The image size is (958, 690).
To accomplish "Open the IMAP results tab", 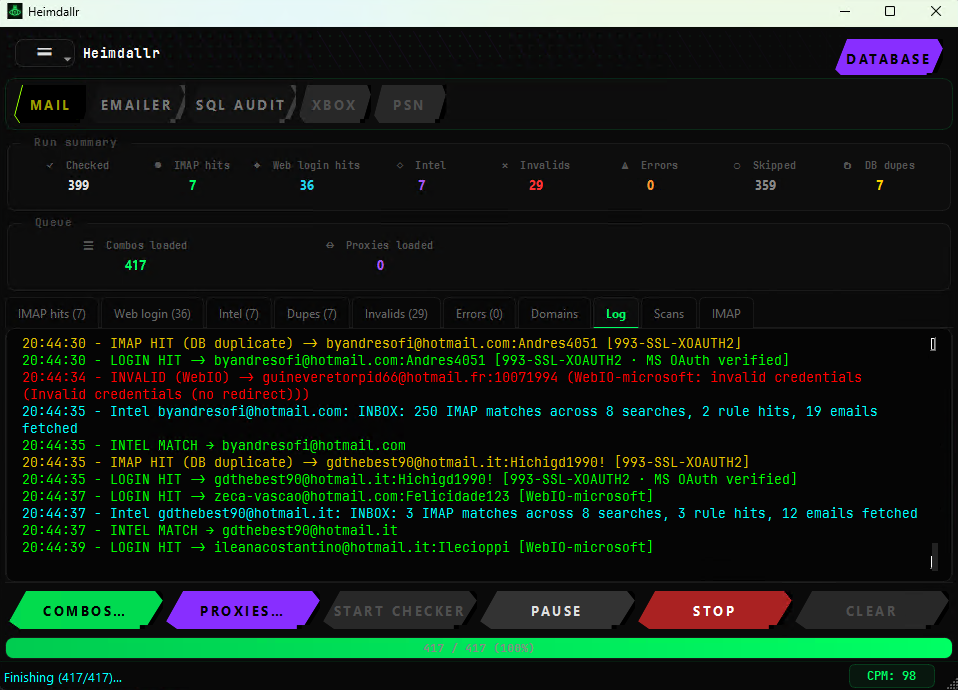I will click(726, 314).
